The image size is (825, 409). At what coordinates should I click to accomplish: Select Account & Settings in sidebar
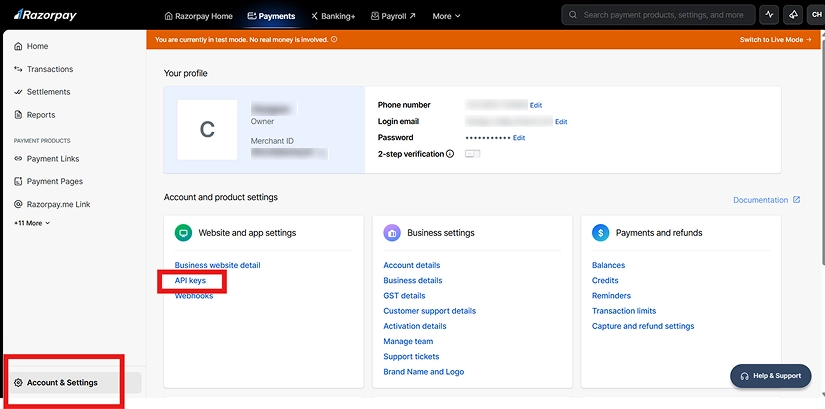[74, 383]
